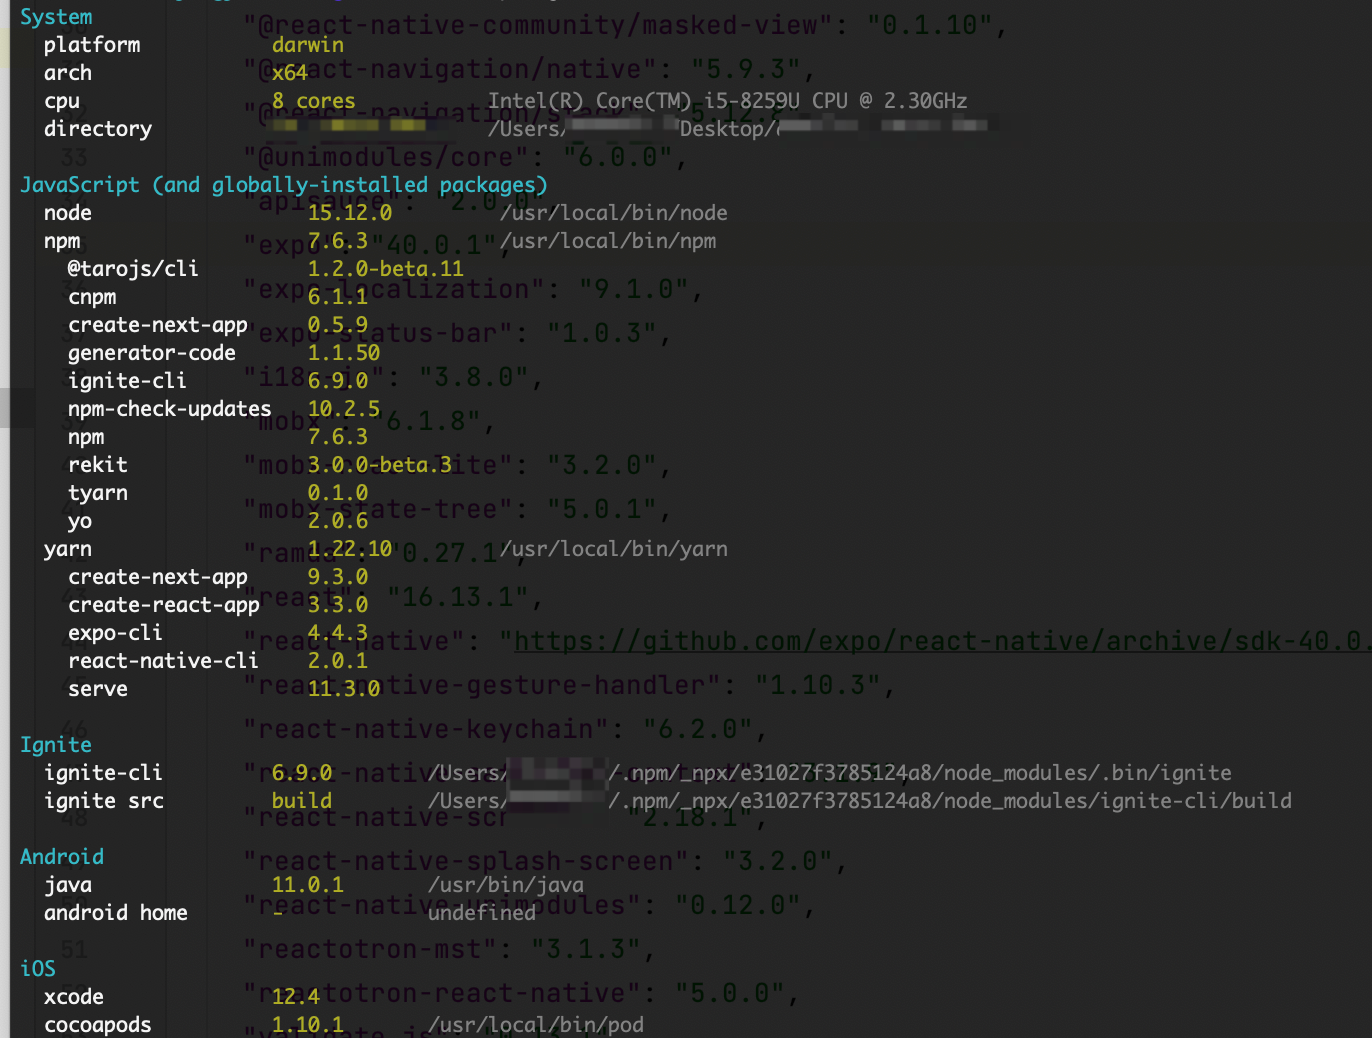This screenshot has height=1038, width=1372.
Task: Select the darwin platform value
Action: tap(307, 44)
